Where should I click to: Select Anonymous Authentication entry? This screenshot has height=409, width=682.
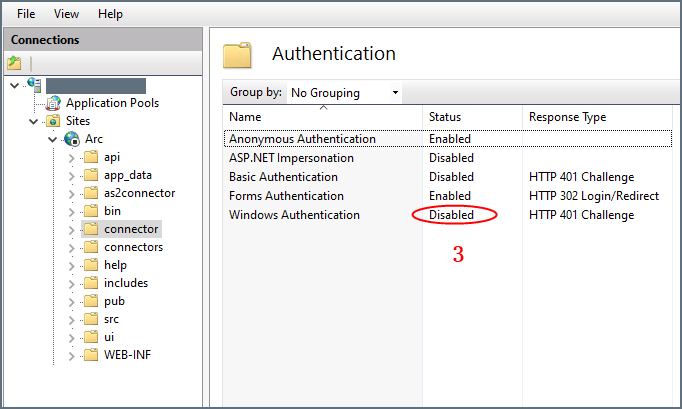(302, 139)
